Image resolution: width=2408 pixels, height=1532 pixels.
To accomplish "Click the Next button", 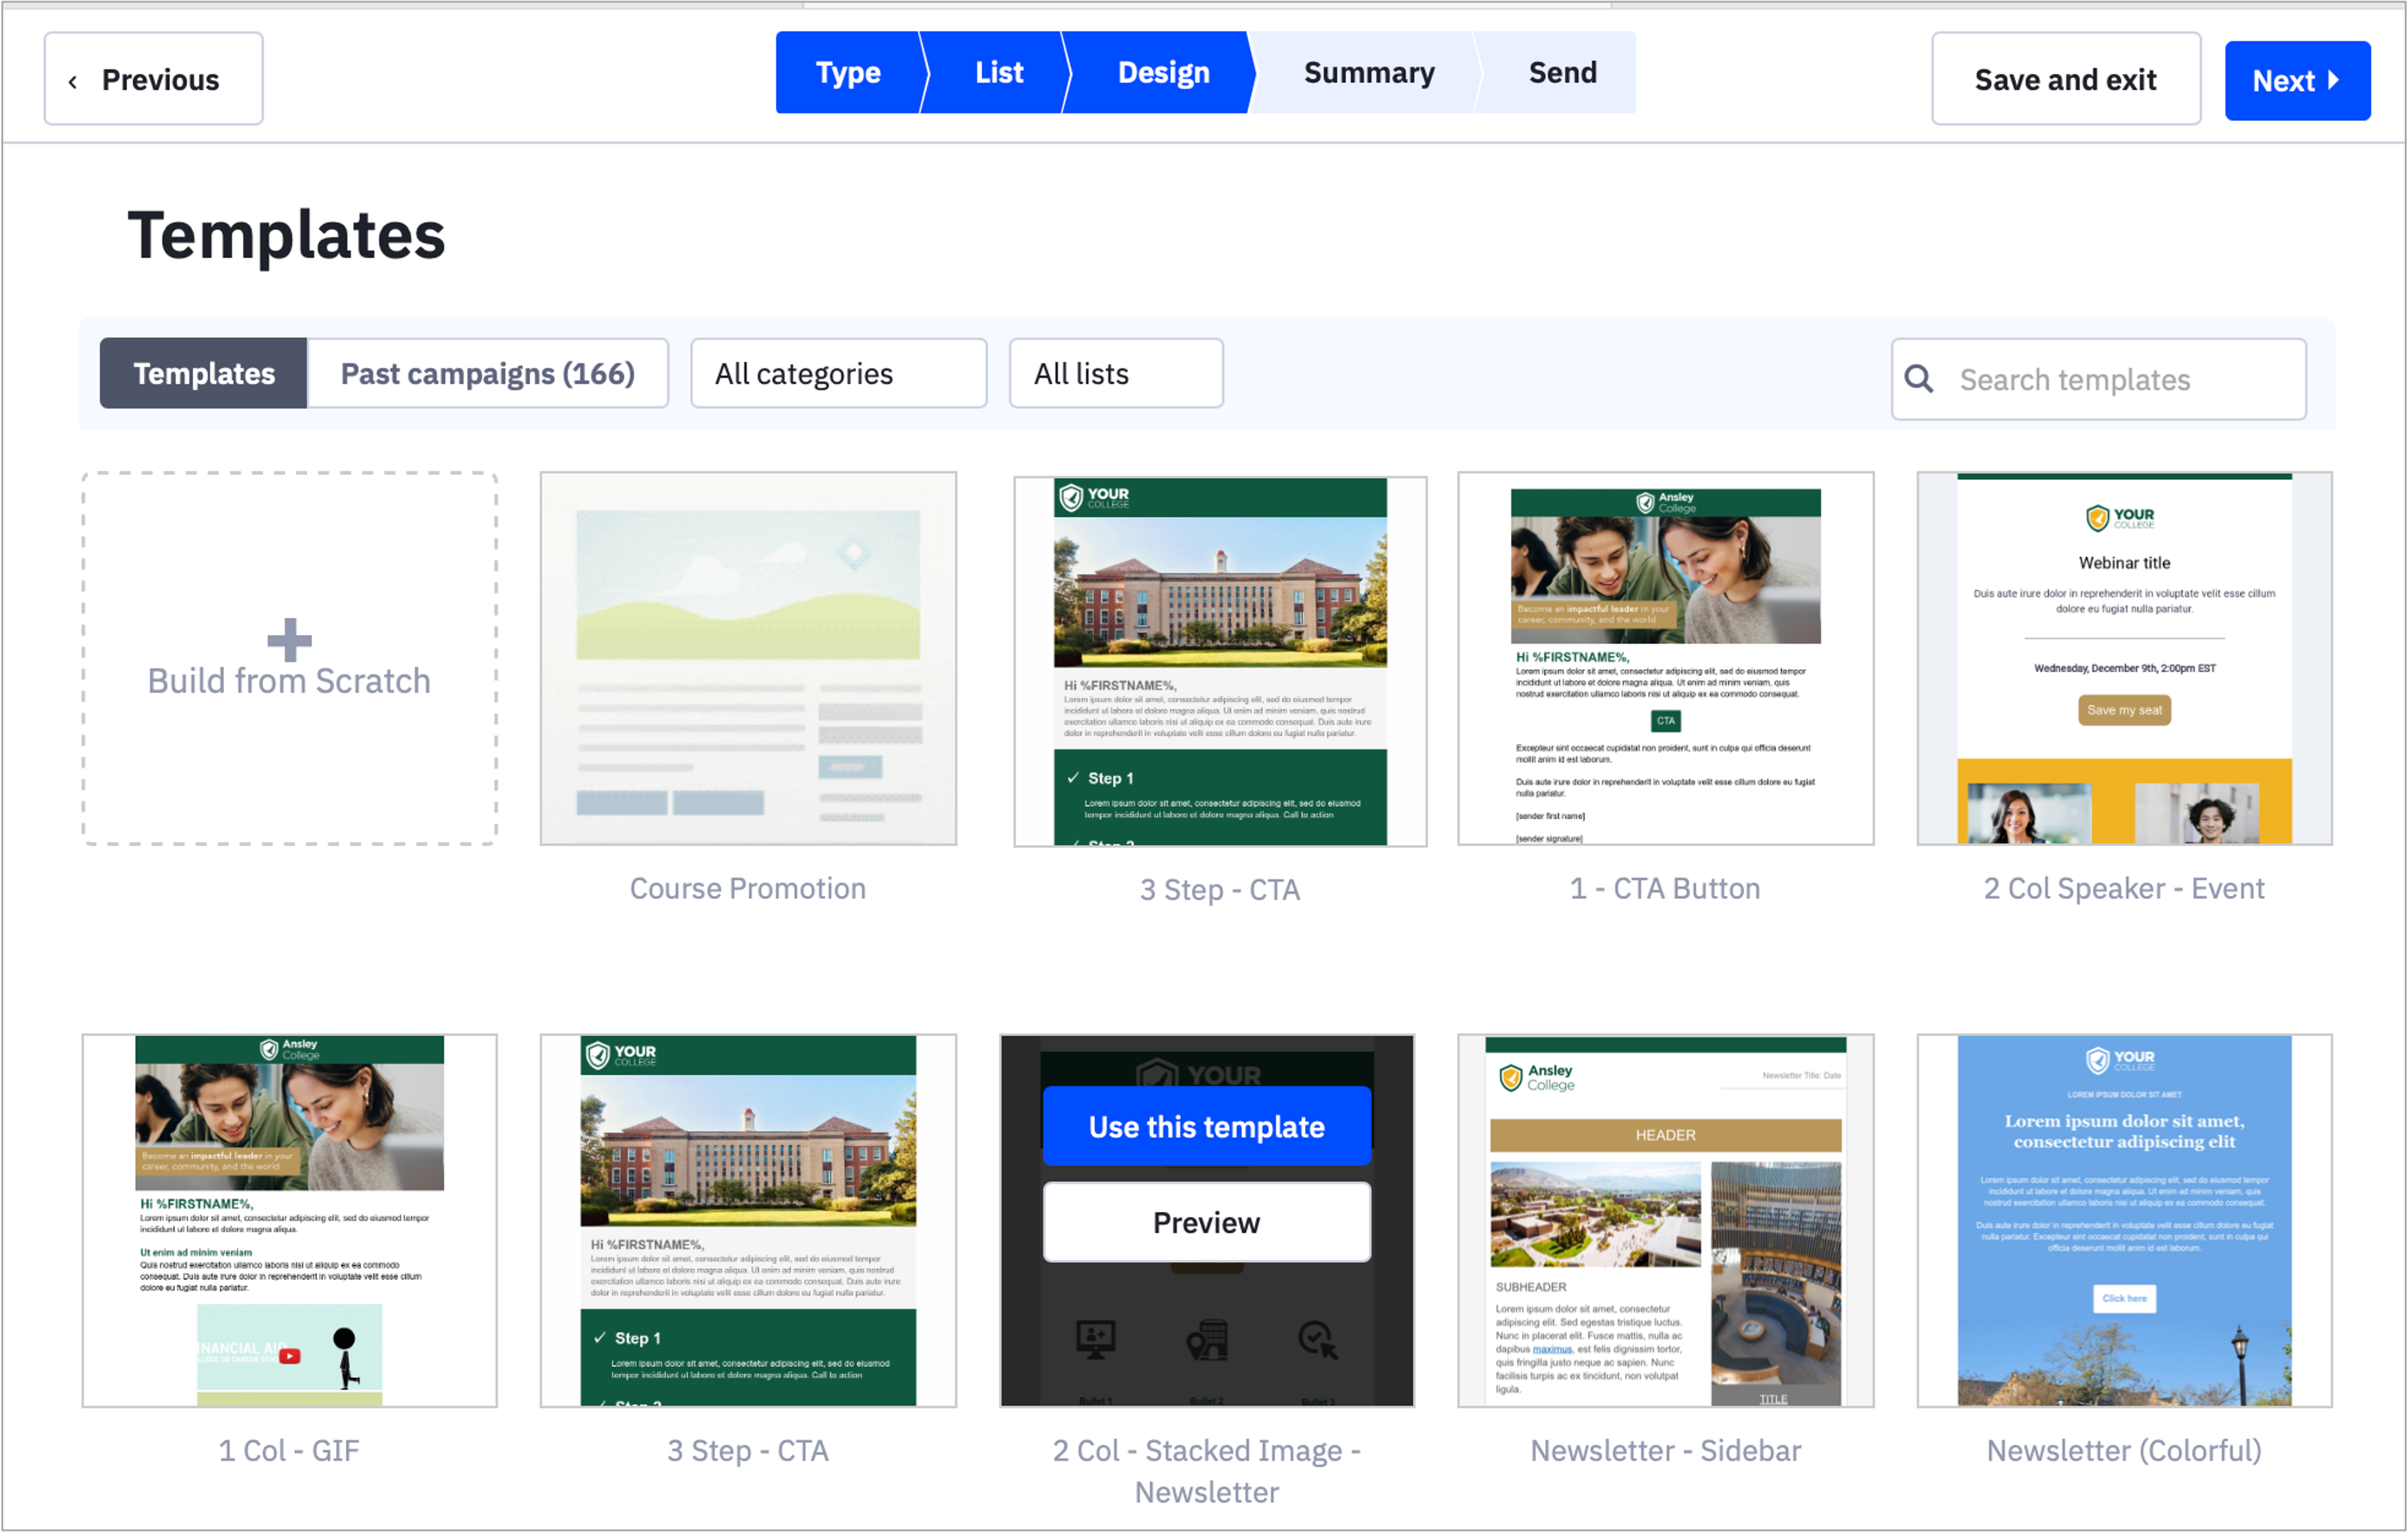I will (2297, 80).
